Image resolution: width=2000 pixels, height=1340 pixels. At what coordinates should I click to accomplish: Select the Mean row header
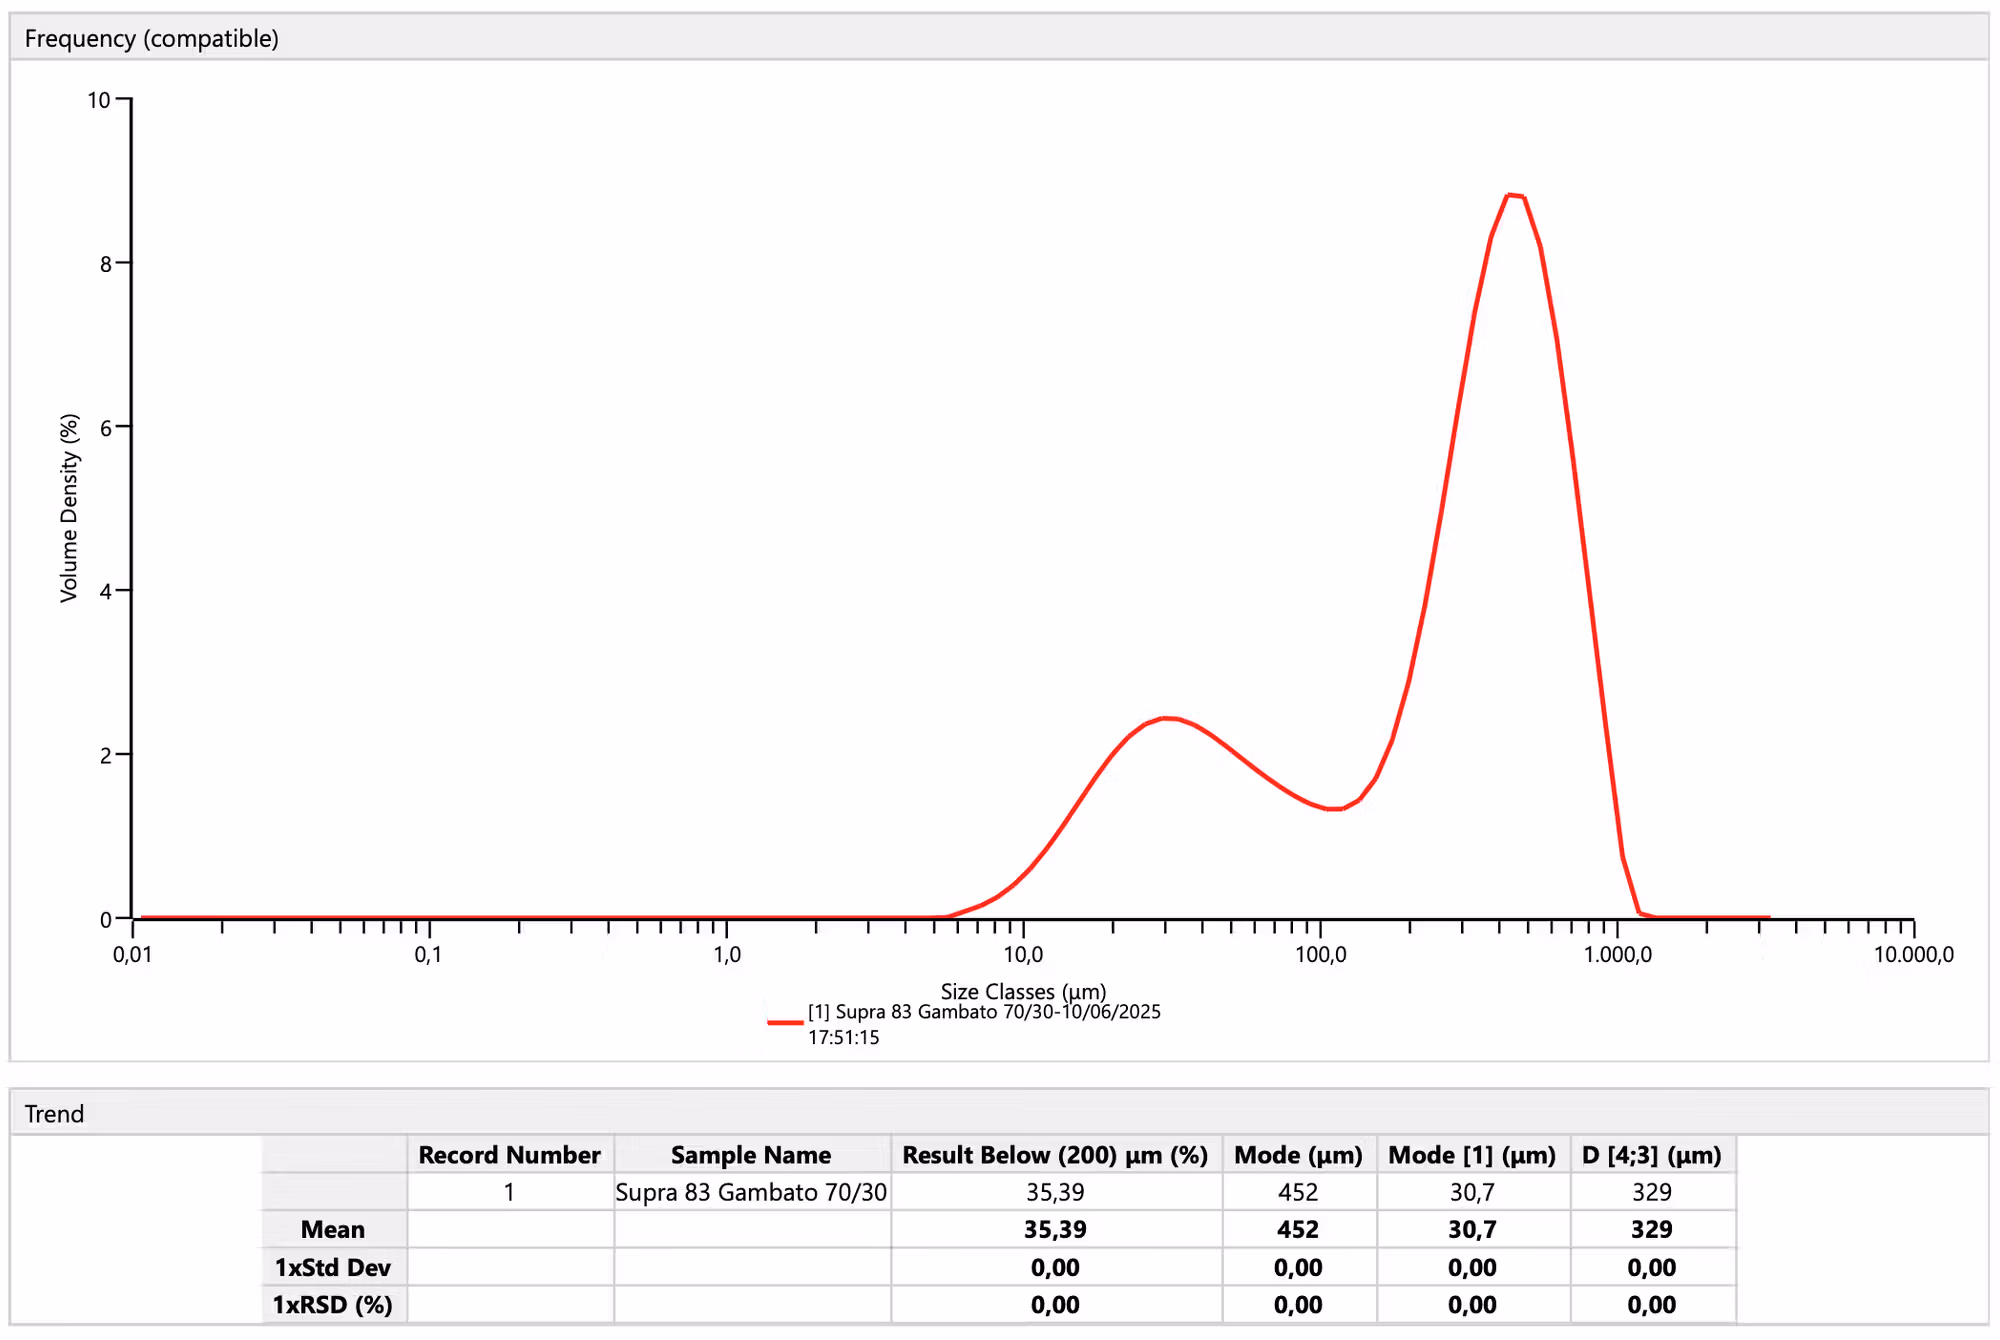(333, 1230)
